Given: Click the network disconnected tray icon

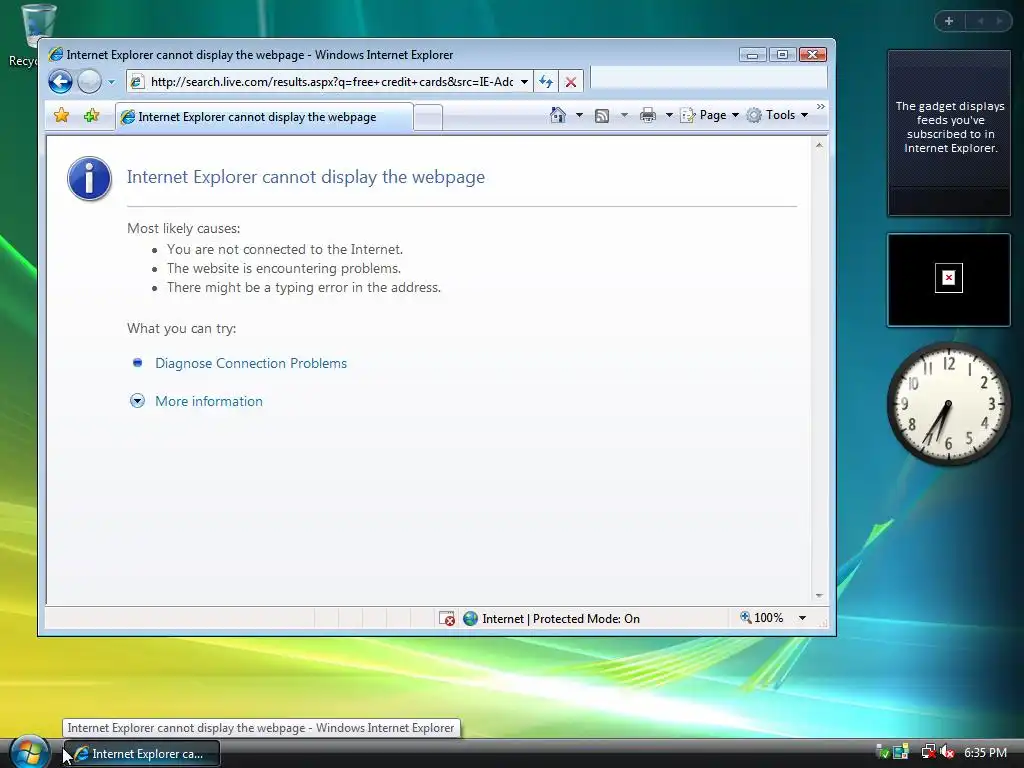Looking at the screenshot, I should click(x=928, y=752).
